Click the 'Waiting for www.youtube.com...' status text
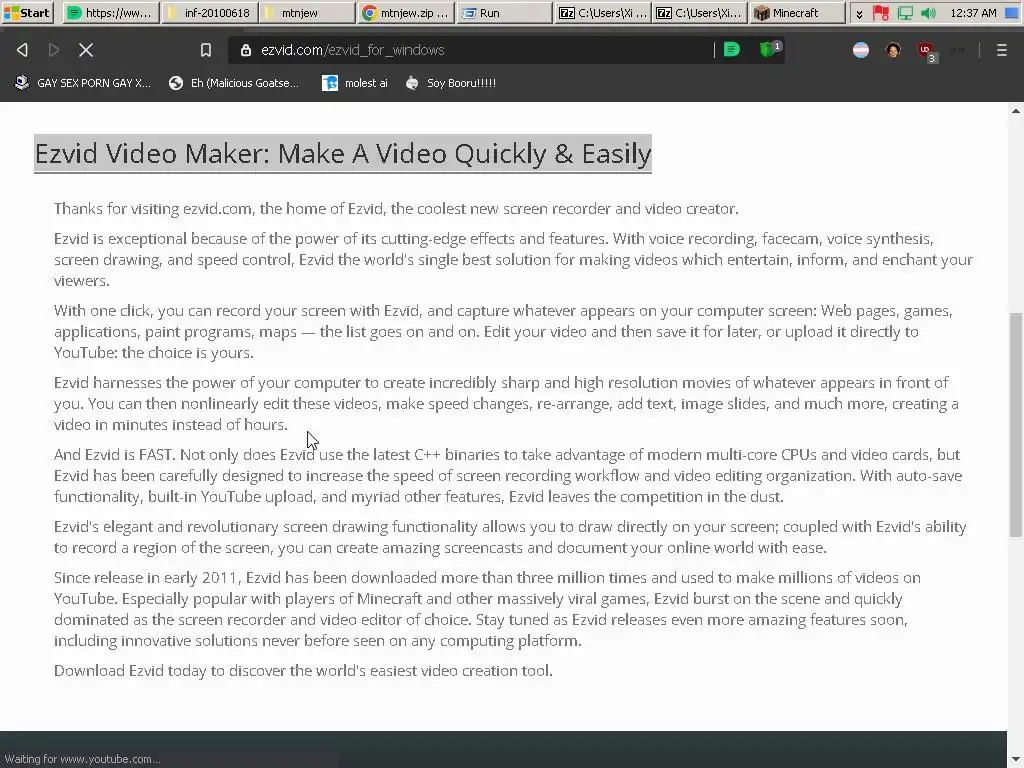Image resolution: width=1024 pixels, height=768 pixels. 82,759
